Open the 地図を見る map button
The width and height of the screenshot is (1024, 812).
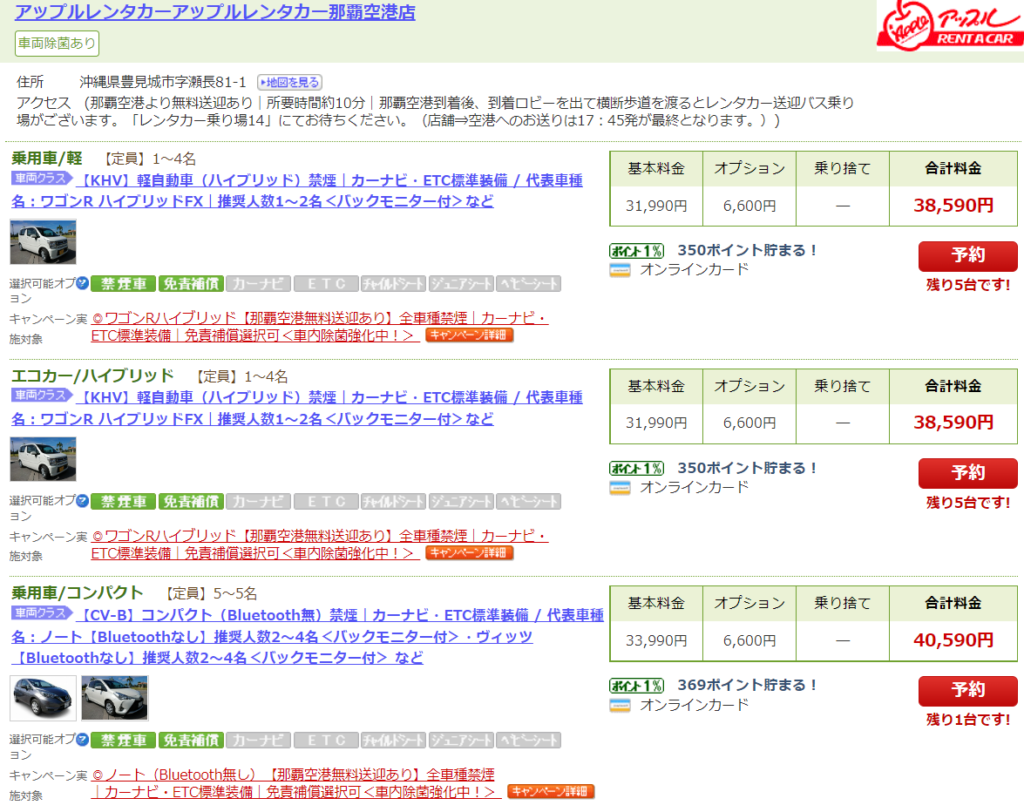coord(289,82)
